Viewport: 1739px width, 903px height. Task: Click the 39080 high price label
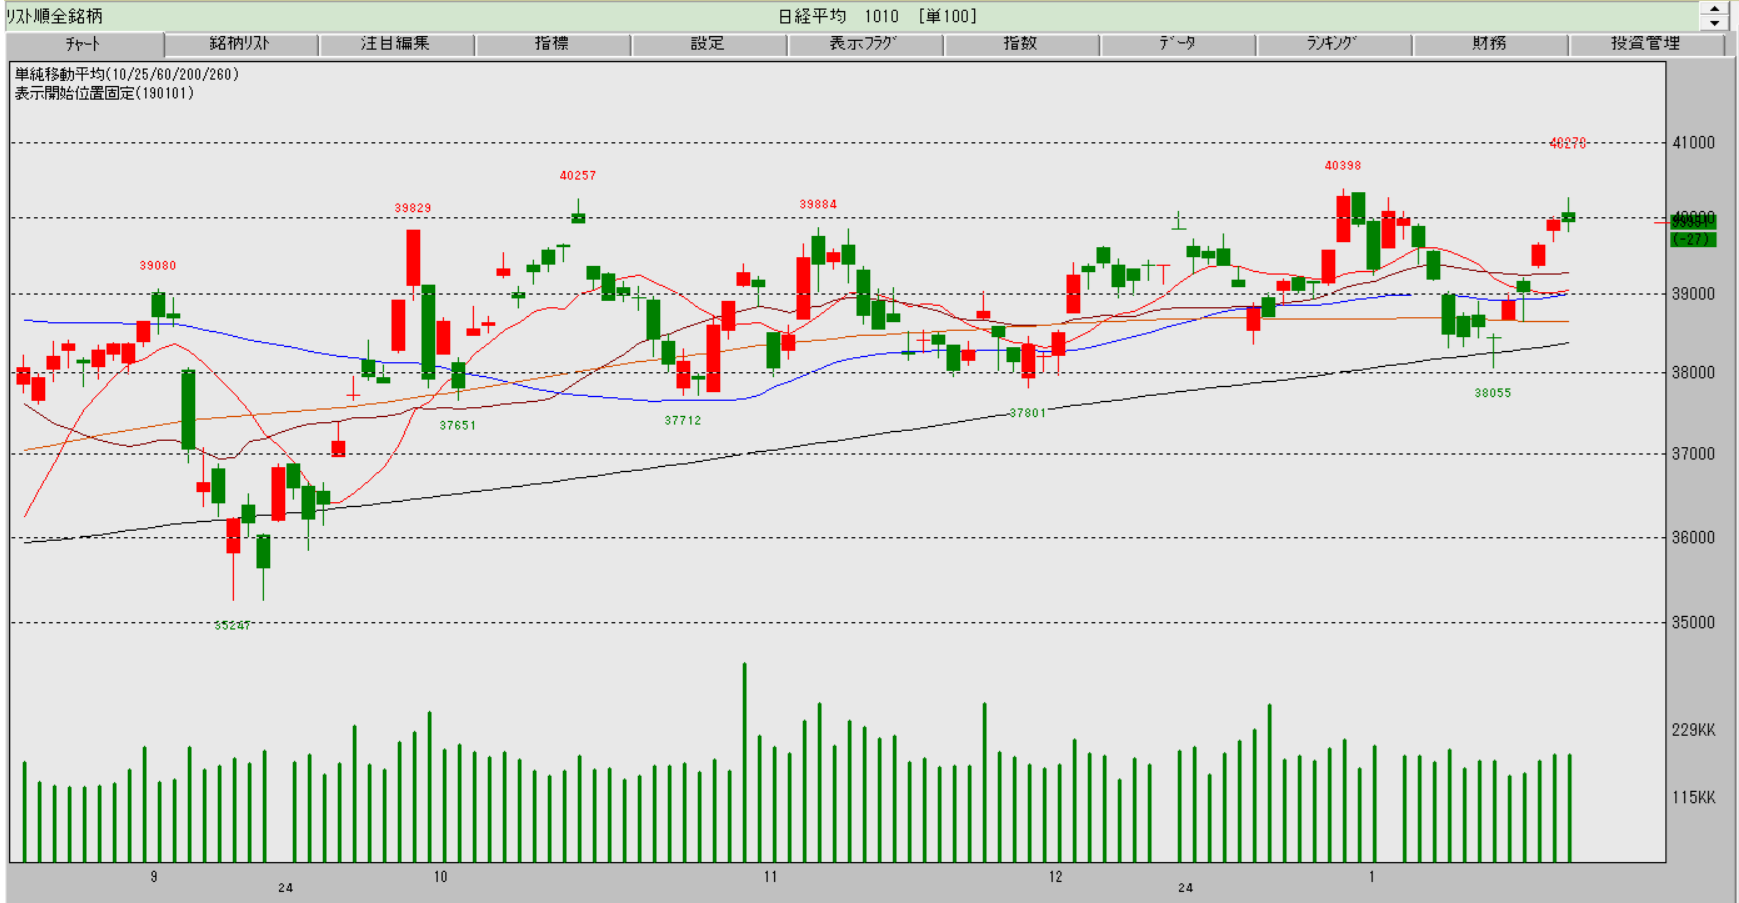click(158, 265)
